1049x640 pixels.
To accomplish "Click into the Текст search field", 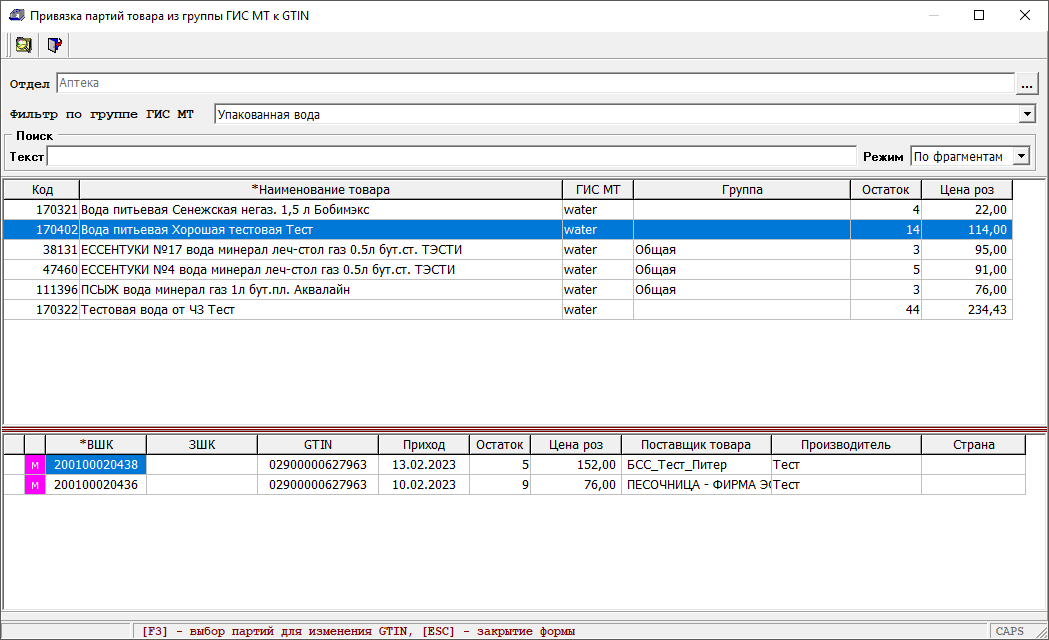I will (452, 157).
